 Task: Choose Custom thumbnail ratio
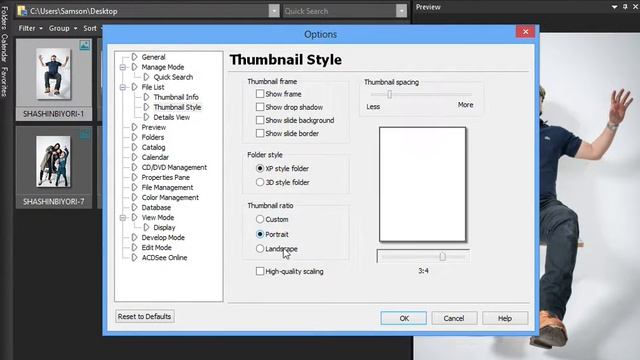click(x=260, y=219)
